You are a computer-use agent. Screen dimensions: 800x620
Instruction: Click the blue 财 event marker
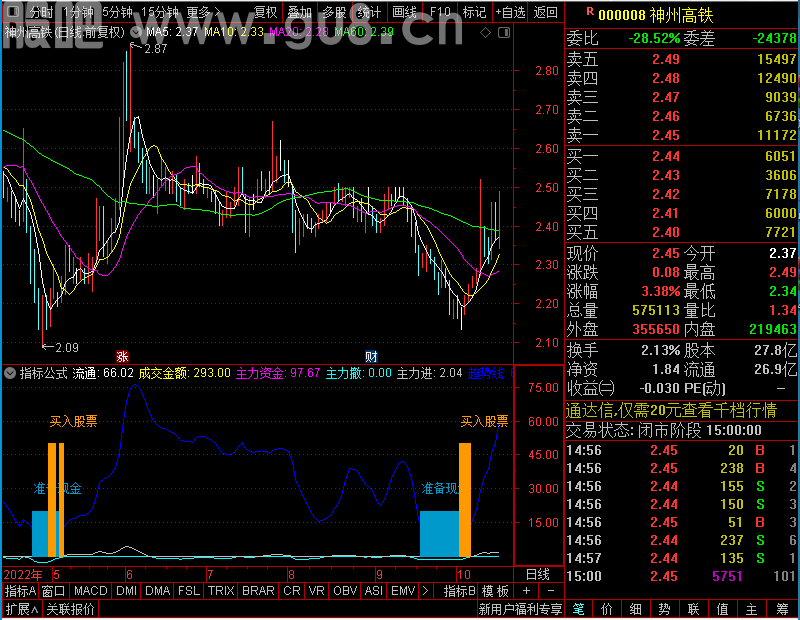(x=371, y=356)
